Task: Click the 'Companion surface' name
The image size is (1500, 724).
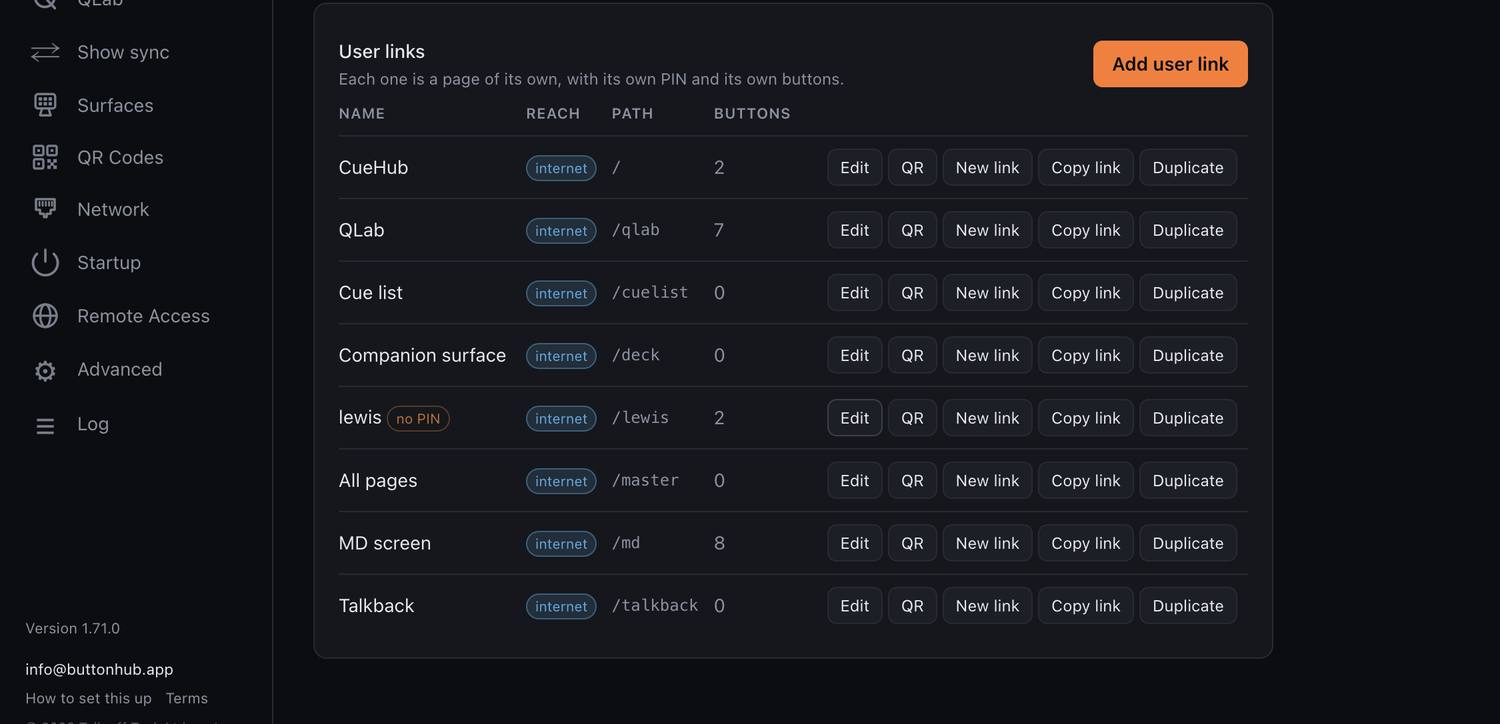Action: click(422, 355)
